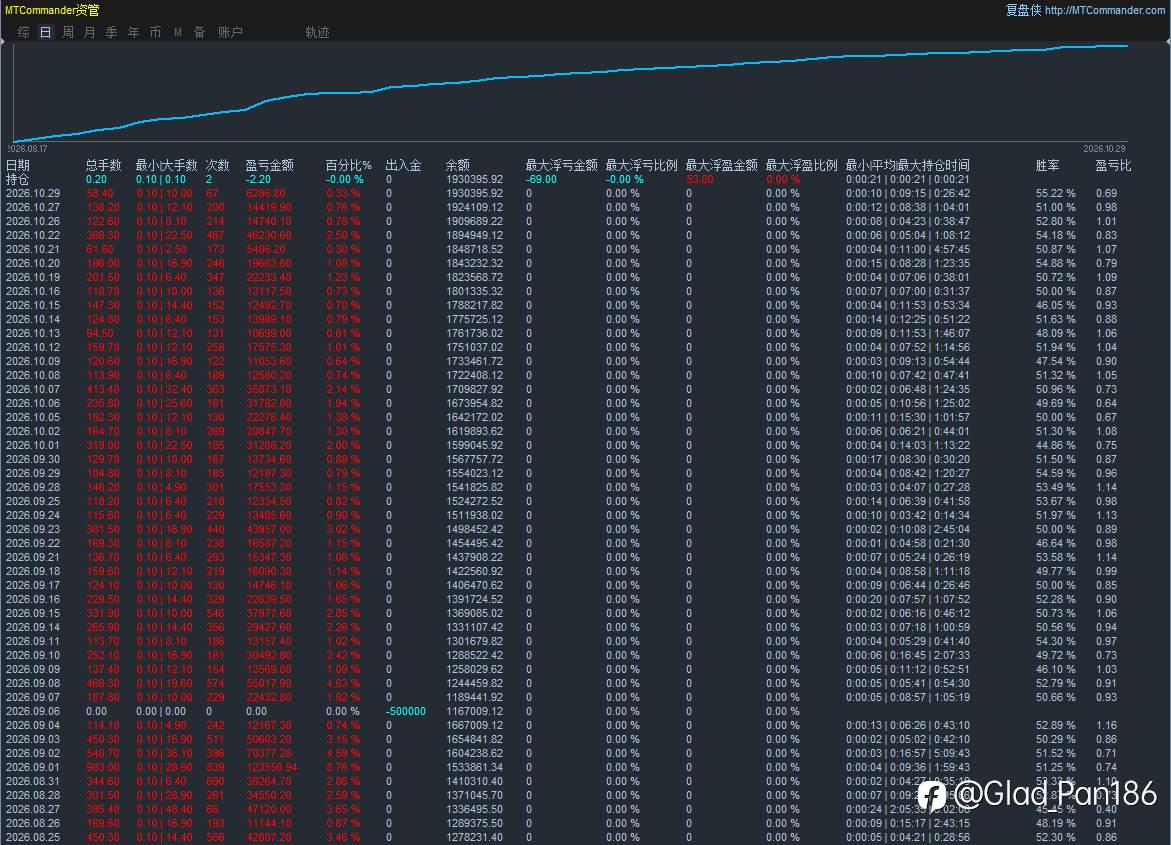Open the 季 quarterly tab
This screenshot has height=845, width=1171.
point(111,32)
